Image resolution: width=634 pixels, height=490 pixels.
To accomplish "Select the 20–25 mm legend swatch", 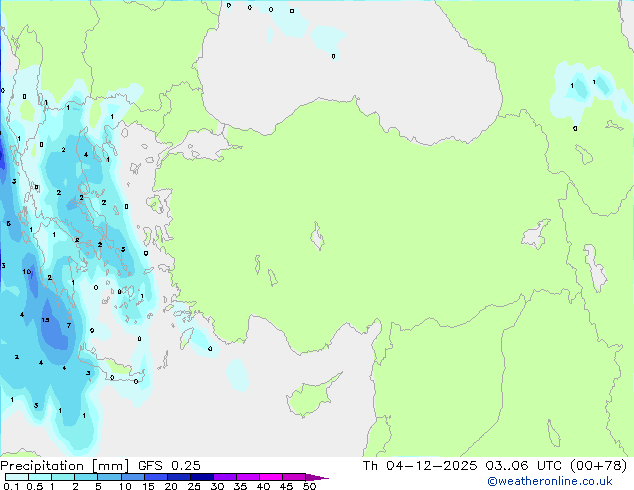I will pyautogui.click(x=178, y=477).
